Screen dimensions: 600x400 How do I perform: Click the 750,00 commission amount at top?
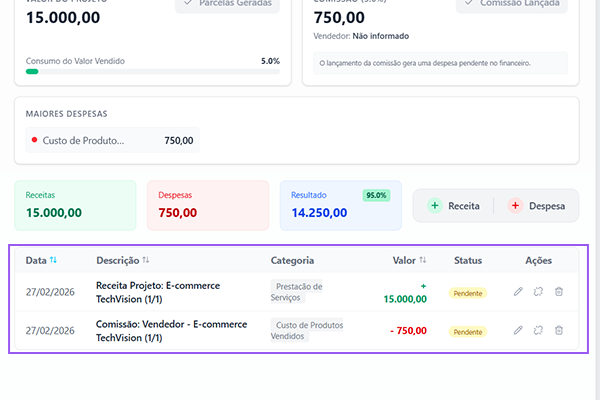pos(339,18)
